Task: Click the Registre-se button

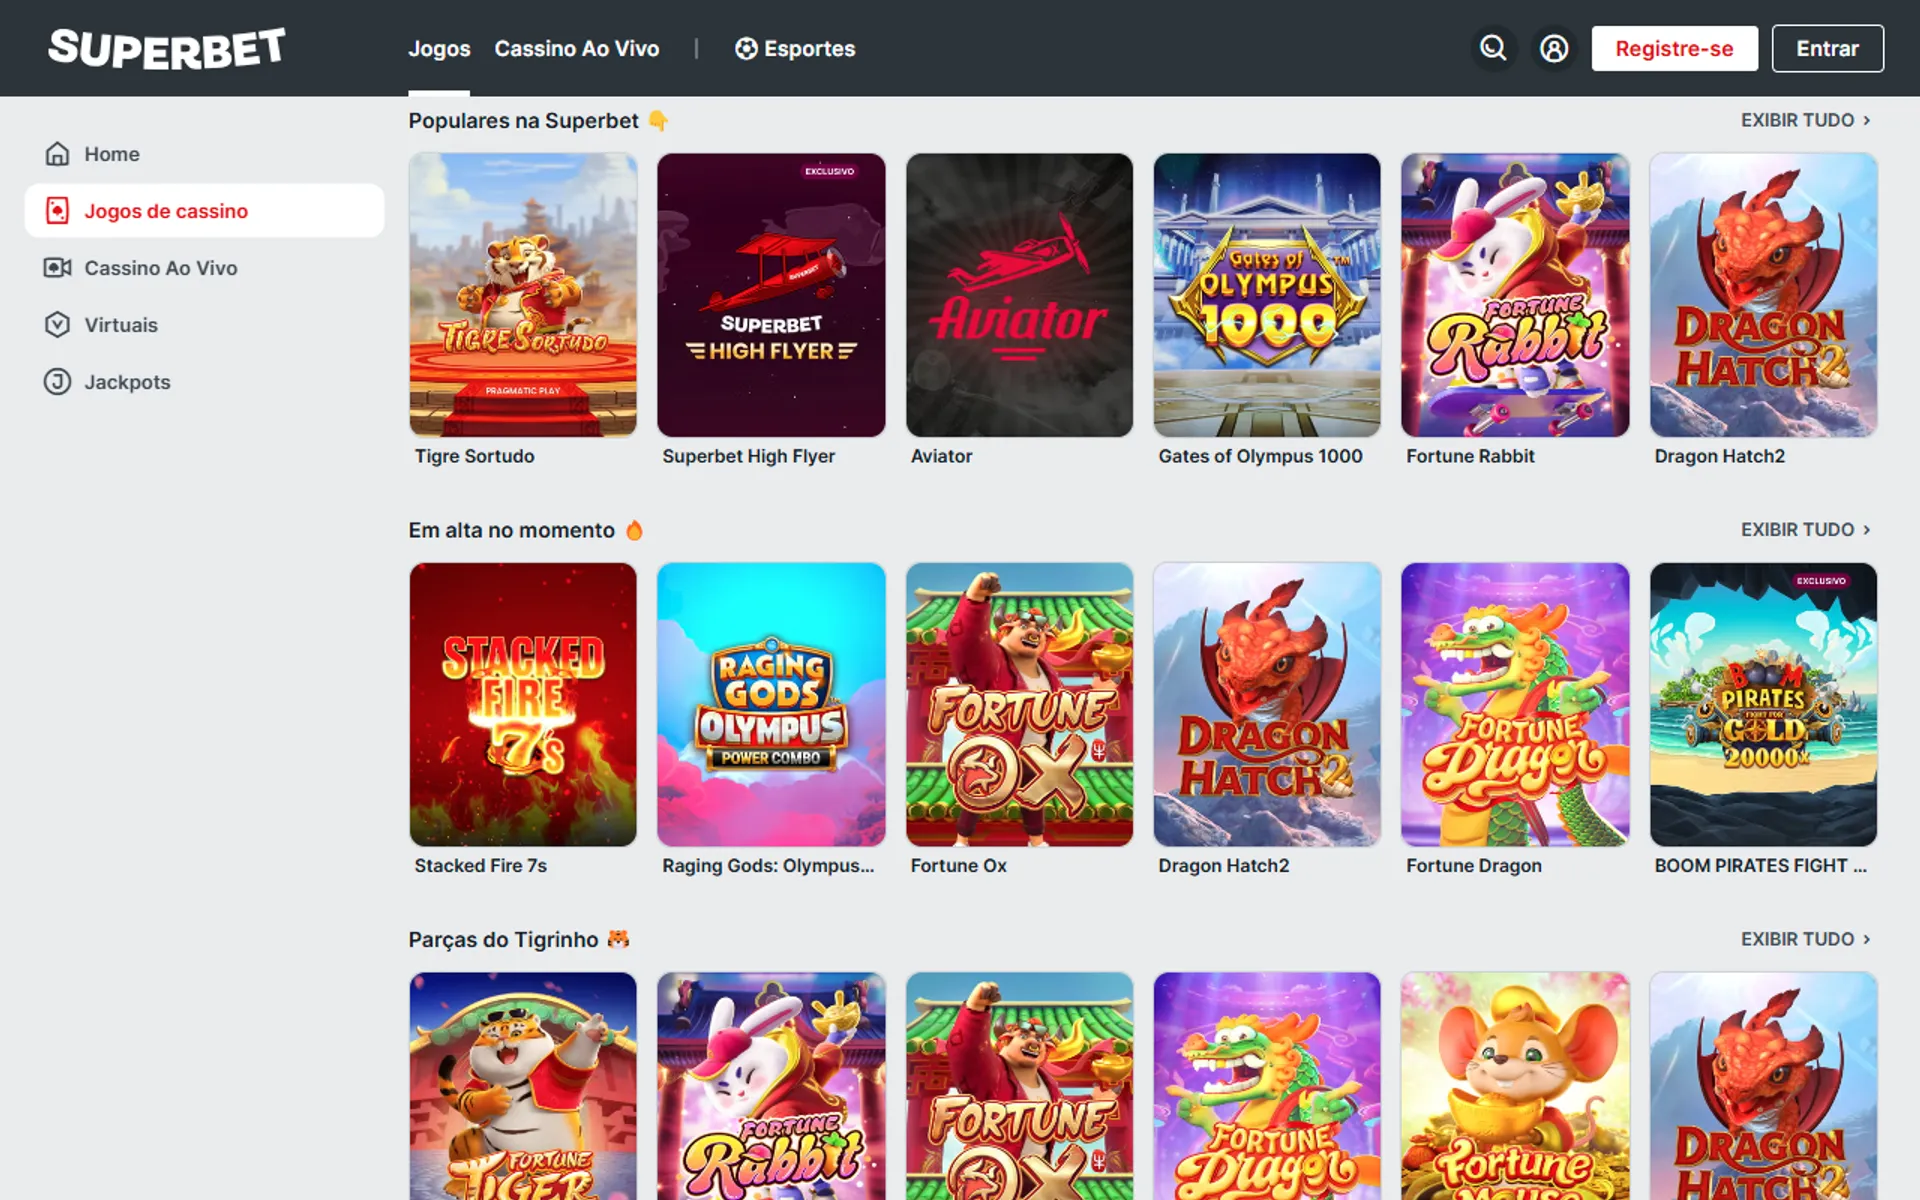Action: 1674,48
